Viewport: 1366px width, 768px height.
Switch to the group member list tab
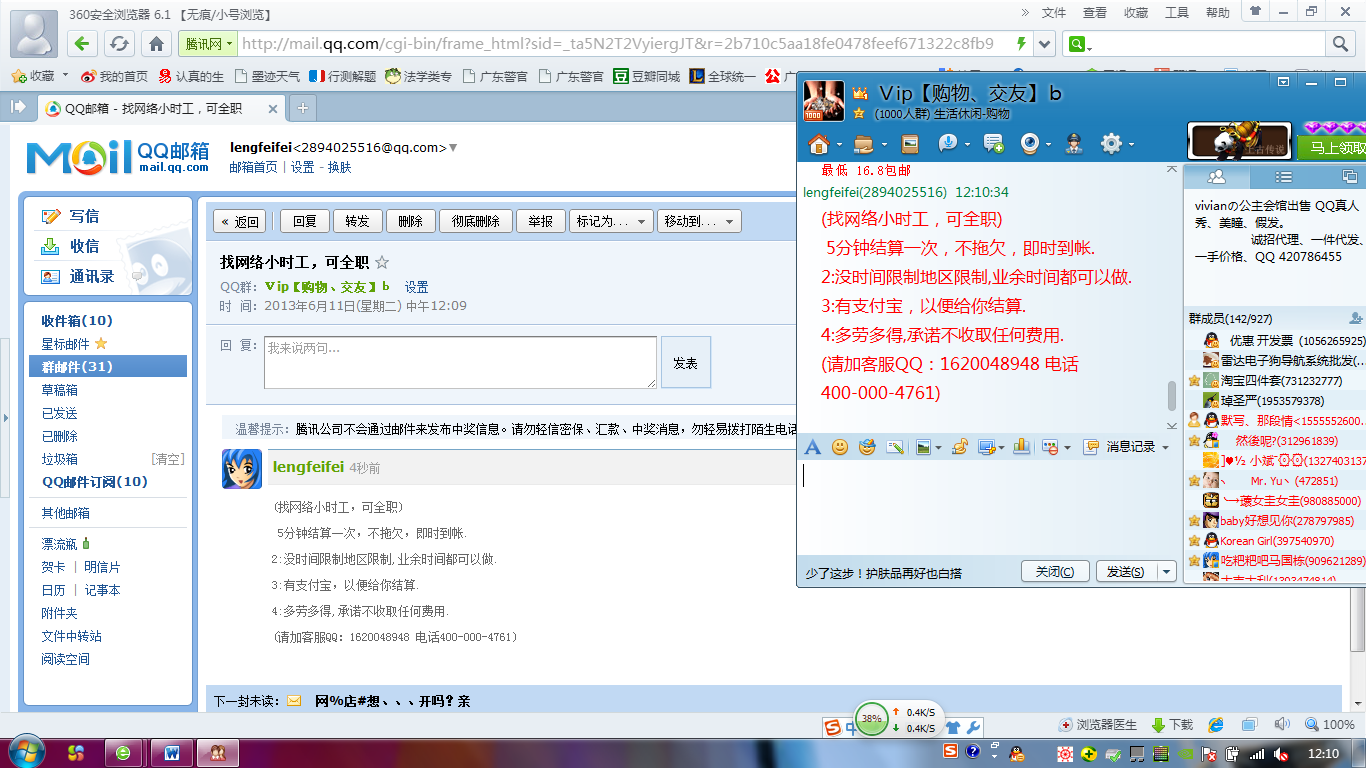(1217, 177)
